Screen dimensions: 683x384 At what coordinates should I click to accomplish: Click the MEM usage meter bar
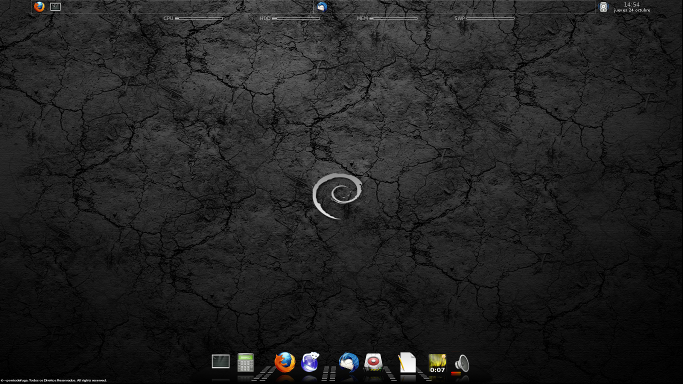point(394,18)
